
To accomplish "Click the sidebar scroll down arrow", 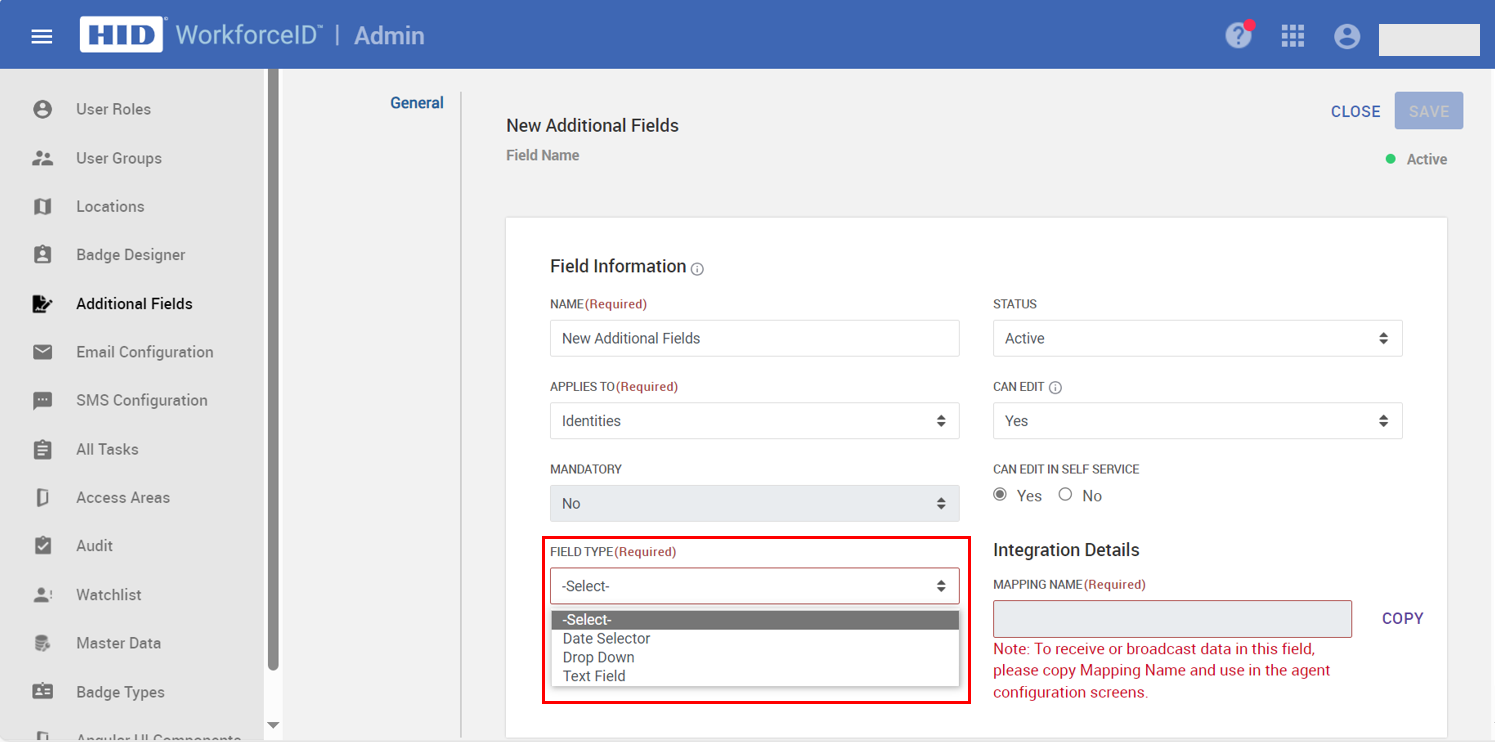I will coord(273,725).
